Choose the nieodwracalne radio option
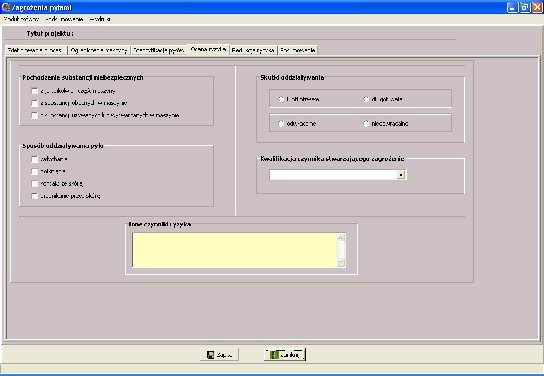 (366, 123)
